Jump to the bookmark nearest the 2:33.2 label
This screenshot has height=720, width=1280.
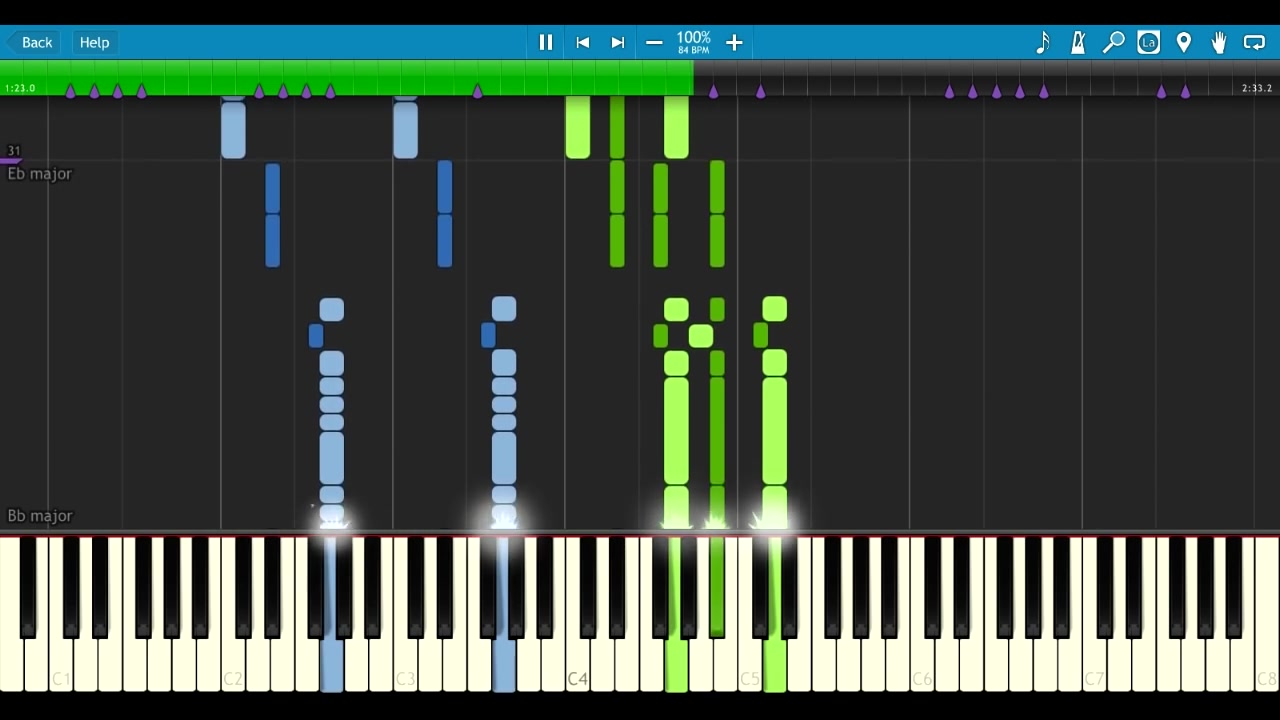(x=1185, y=91)
